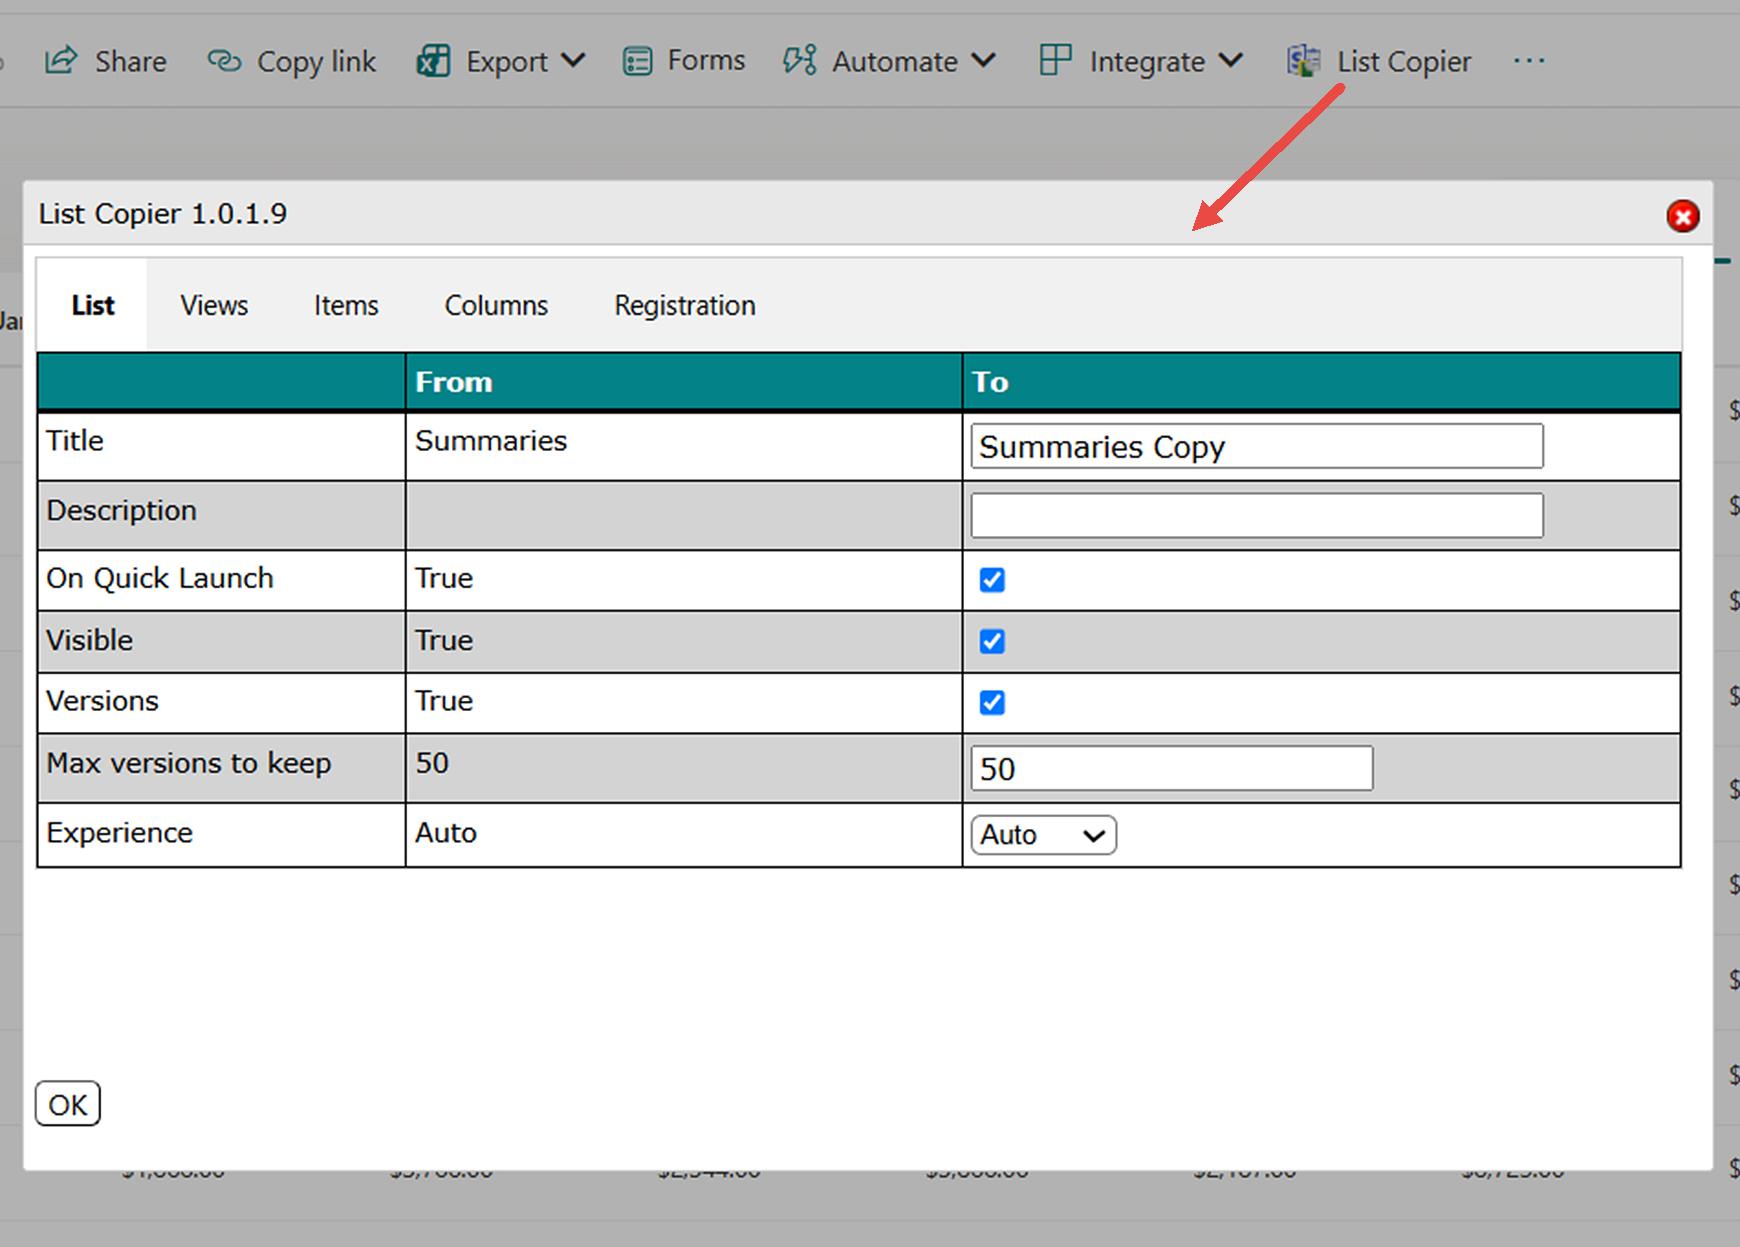Click the Max versions to keep field
The image size is (1740, 1247).
tap(1170, 768)
